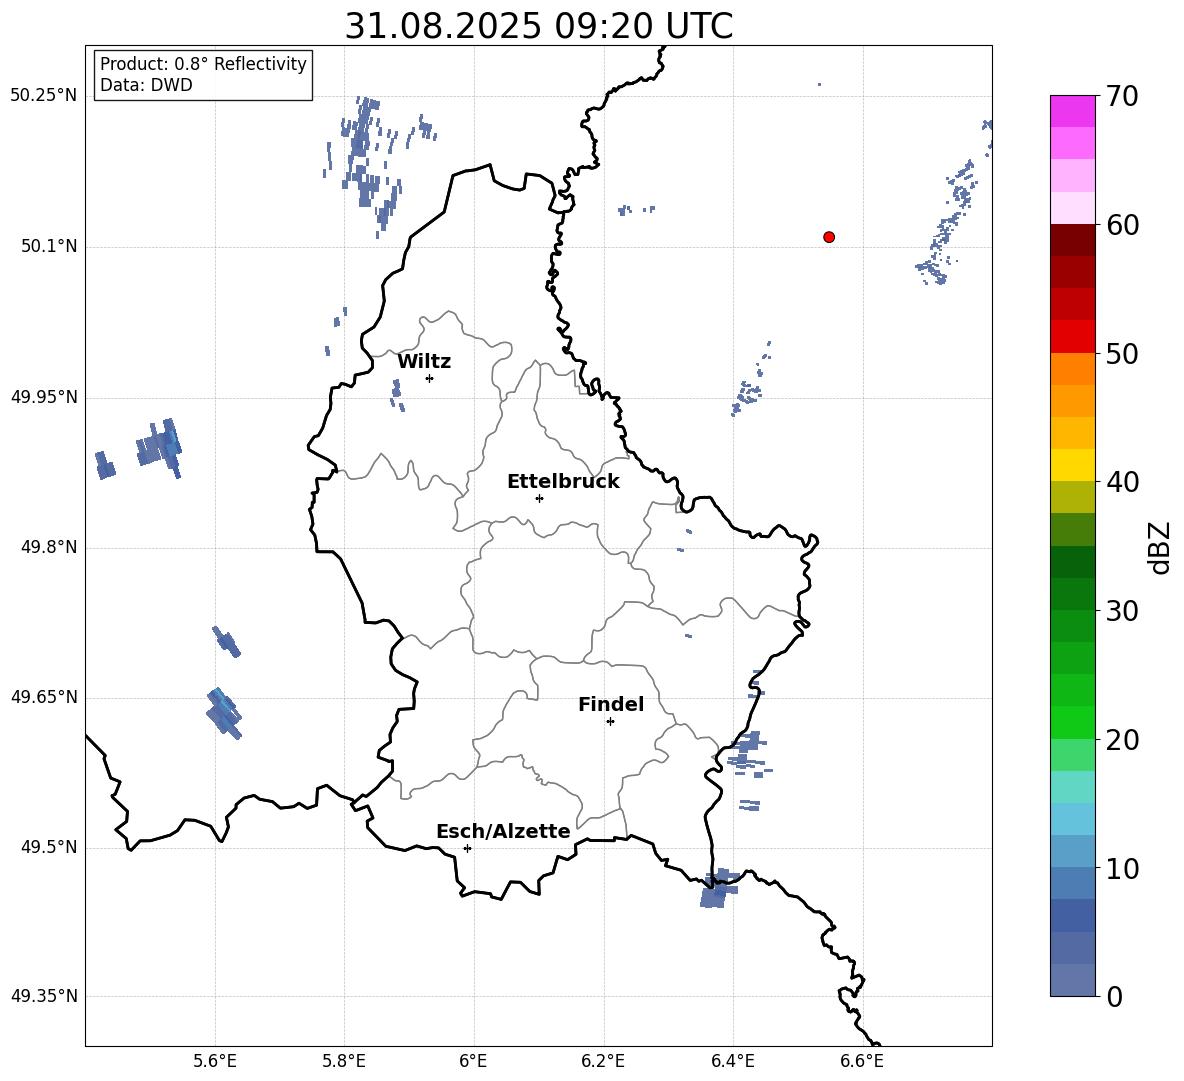Click the 'Product: 0.8° Reflectivity' label
This screenshot has width=1184, height=1081.
pos(203,63)
